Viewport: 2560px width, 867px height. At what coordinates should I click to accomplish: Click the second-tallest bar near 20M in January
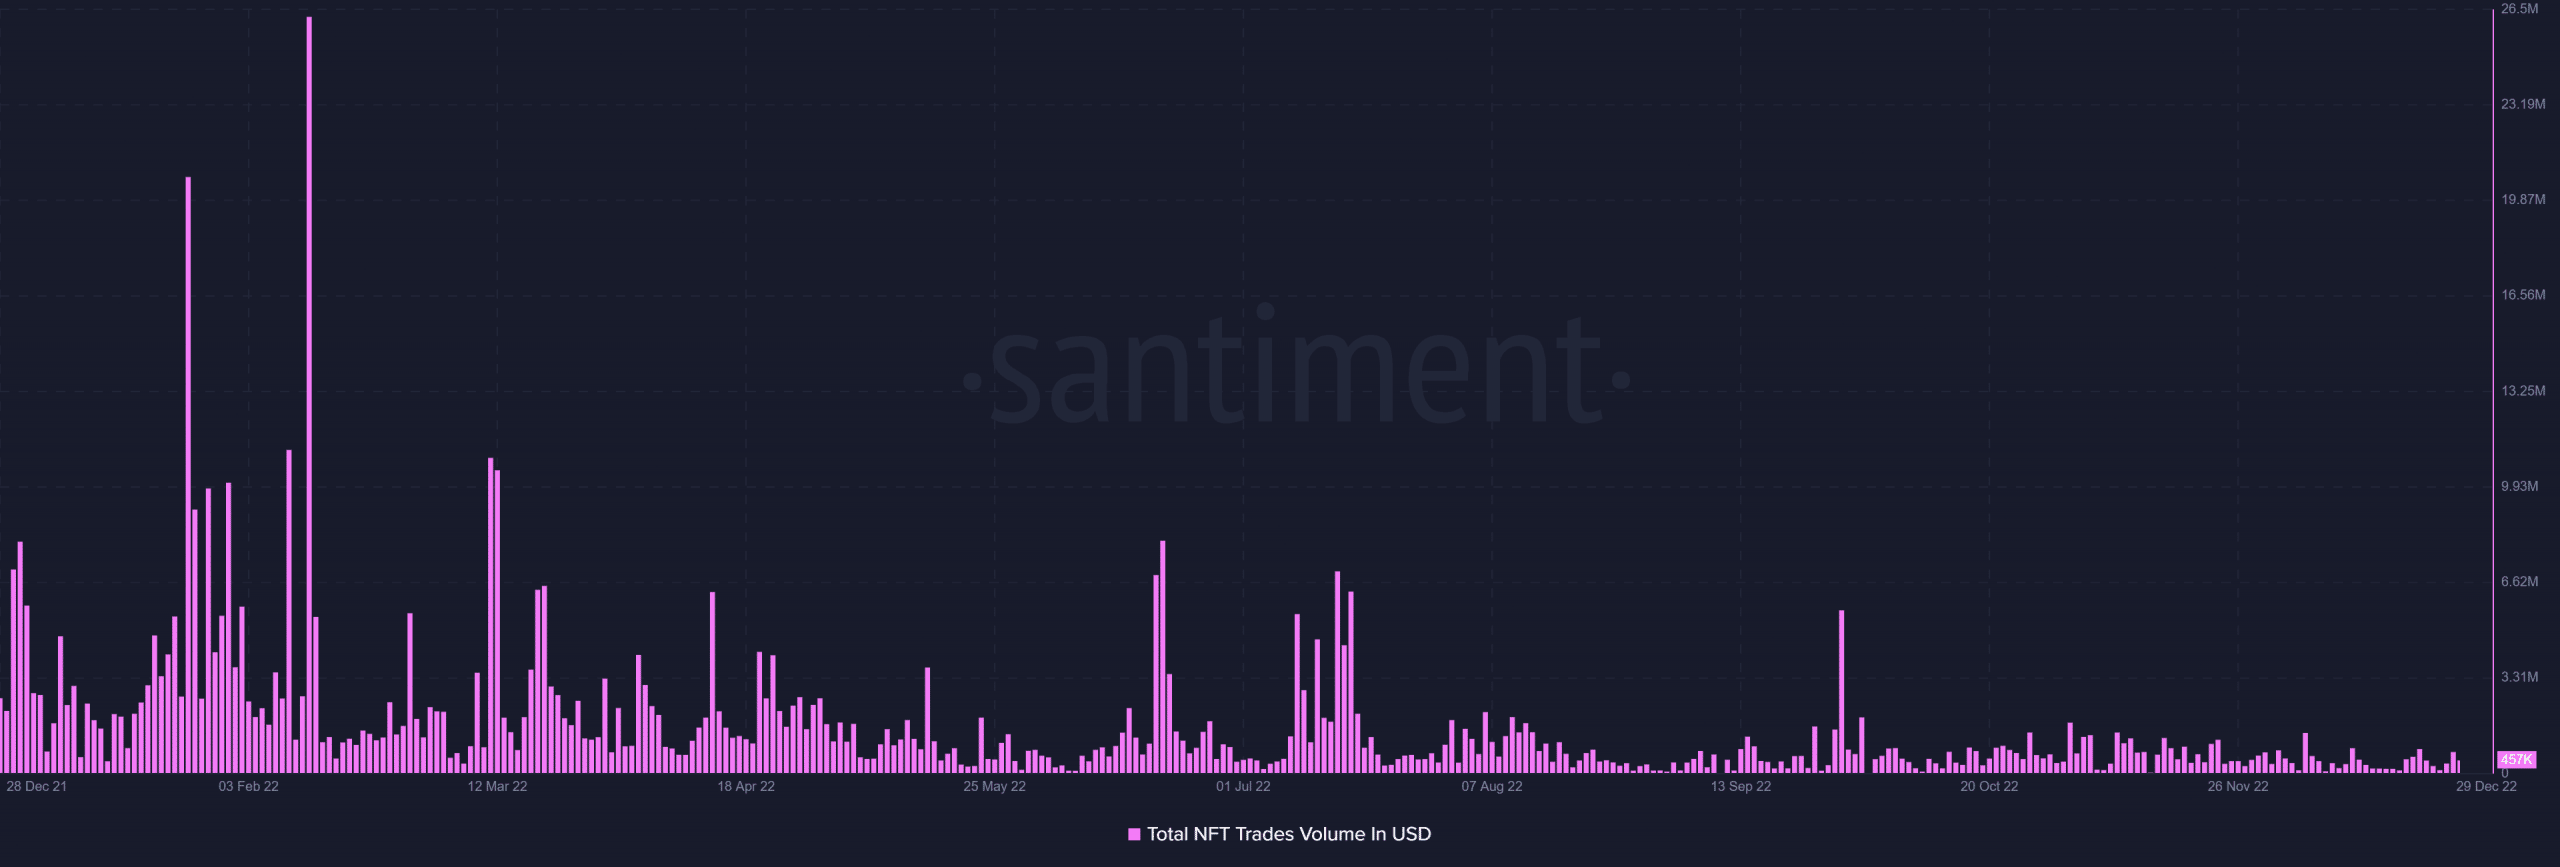pos(188,474)
